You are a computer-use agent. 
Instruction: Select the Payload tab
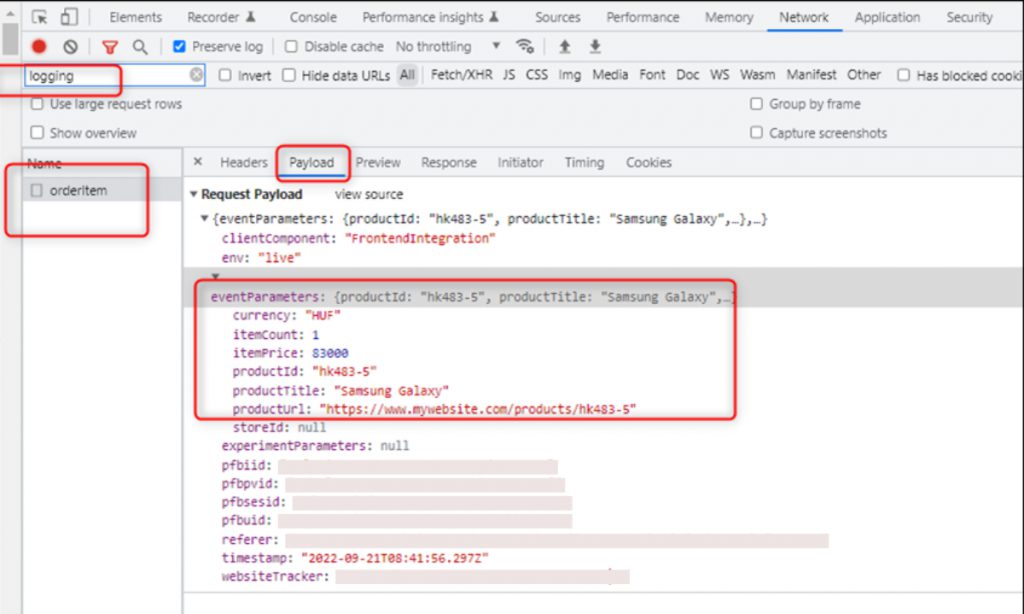[312, 162]
